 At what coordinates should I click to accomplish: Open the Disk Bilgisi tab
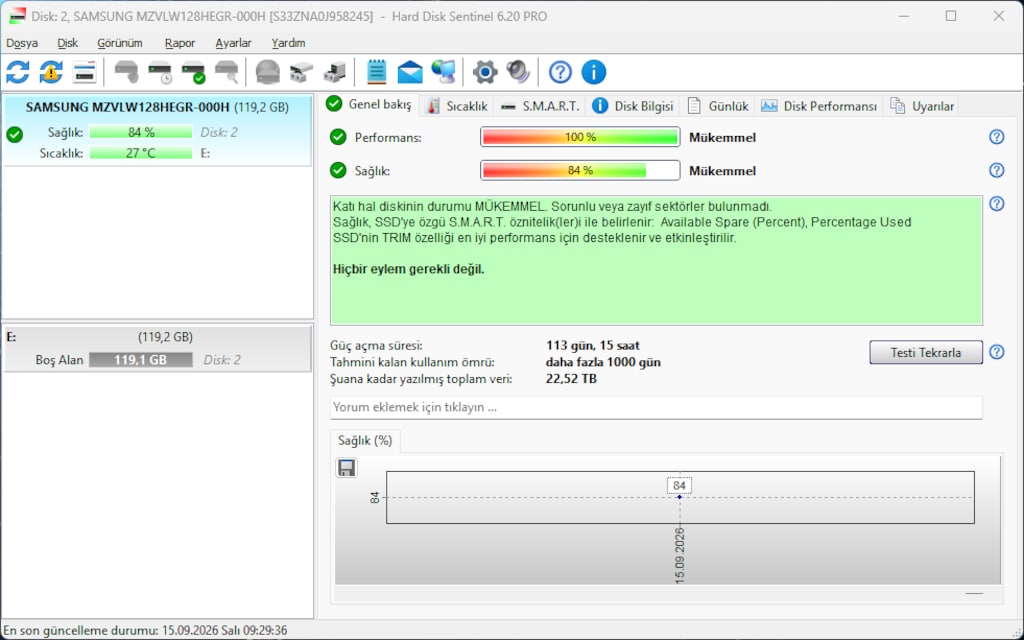click(632, 106)
